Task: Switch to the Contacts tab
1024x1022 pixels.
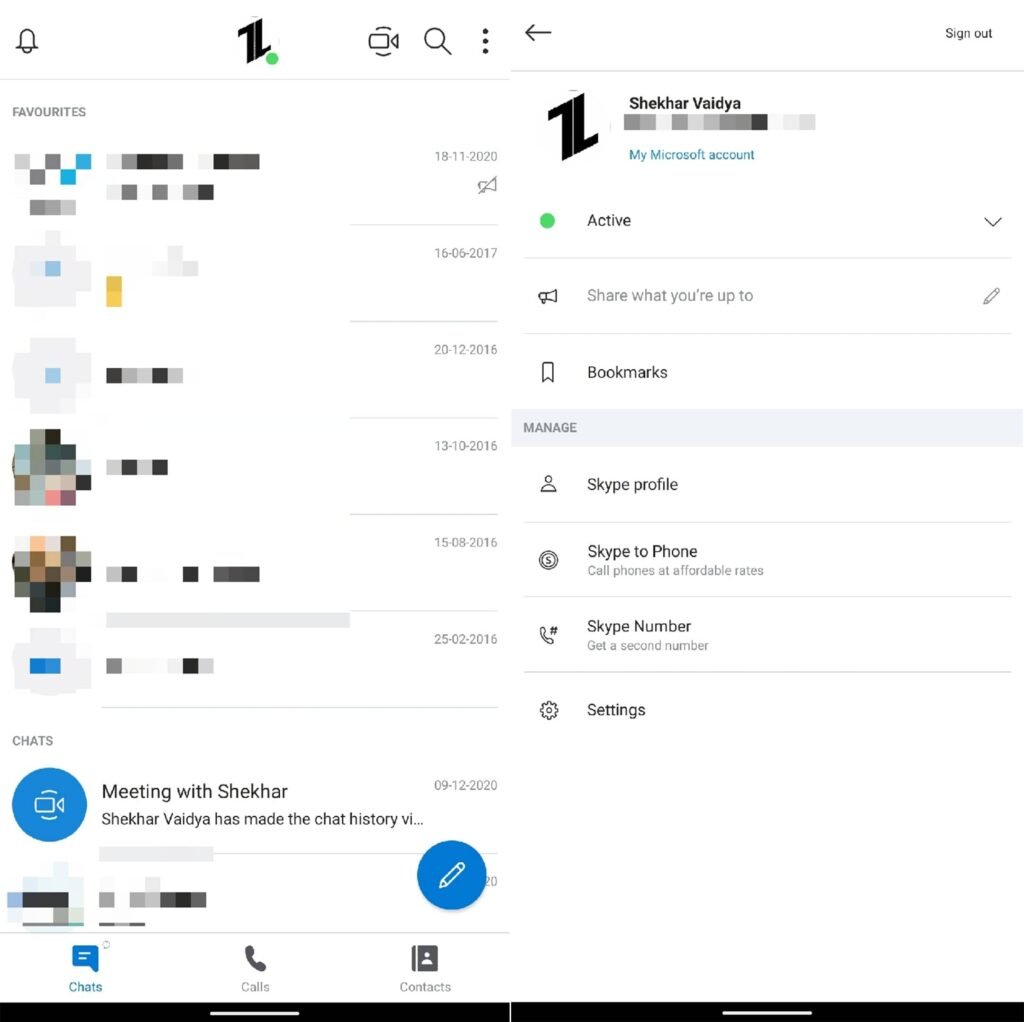Action: click(425, 968)
